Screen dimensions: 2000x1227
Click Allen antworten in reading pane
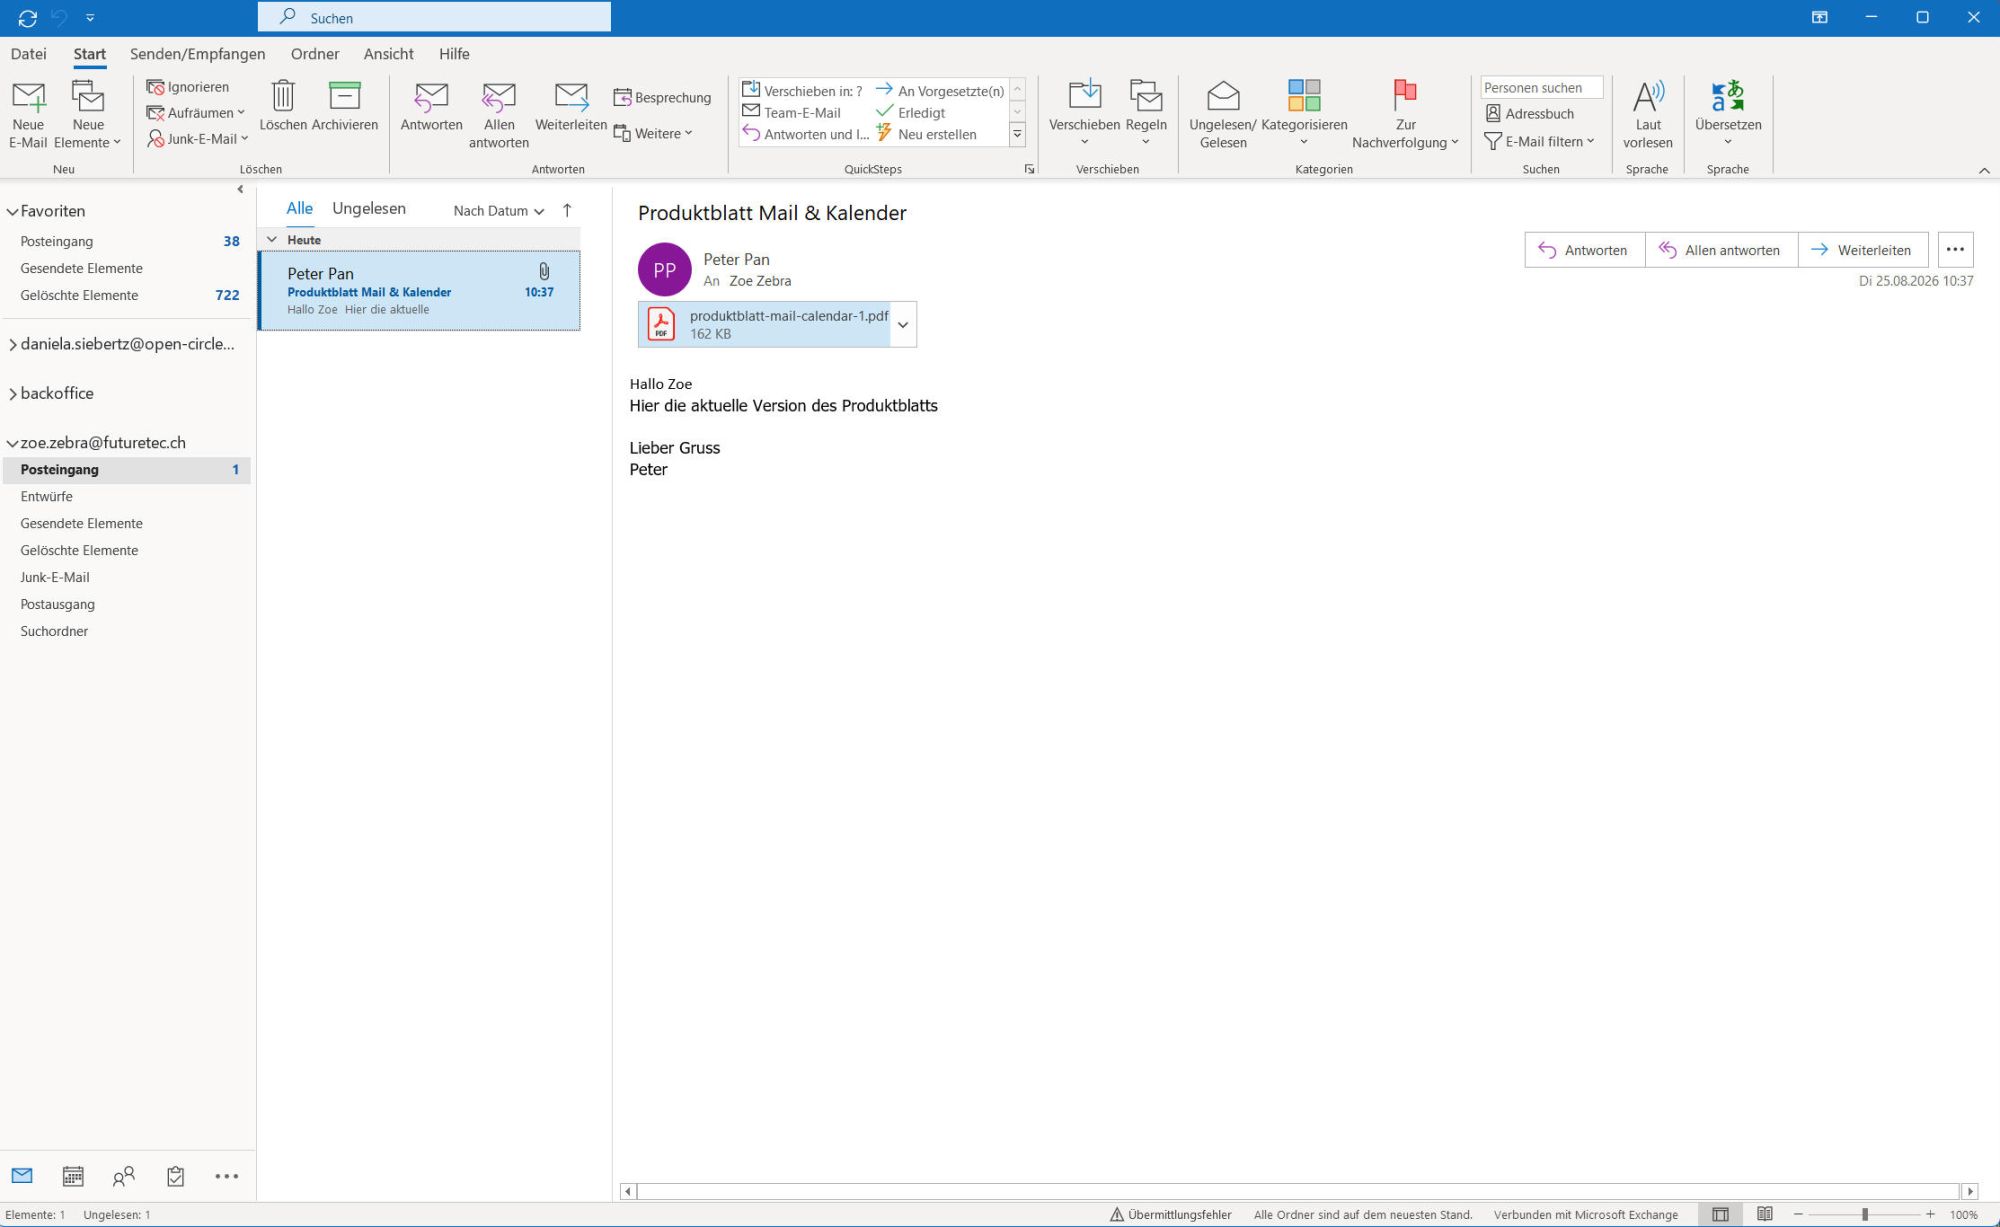(1720, 250)
